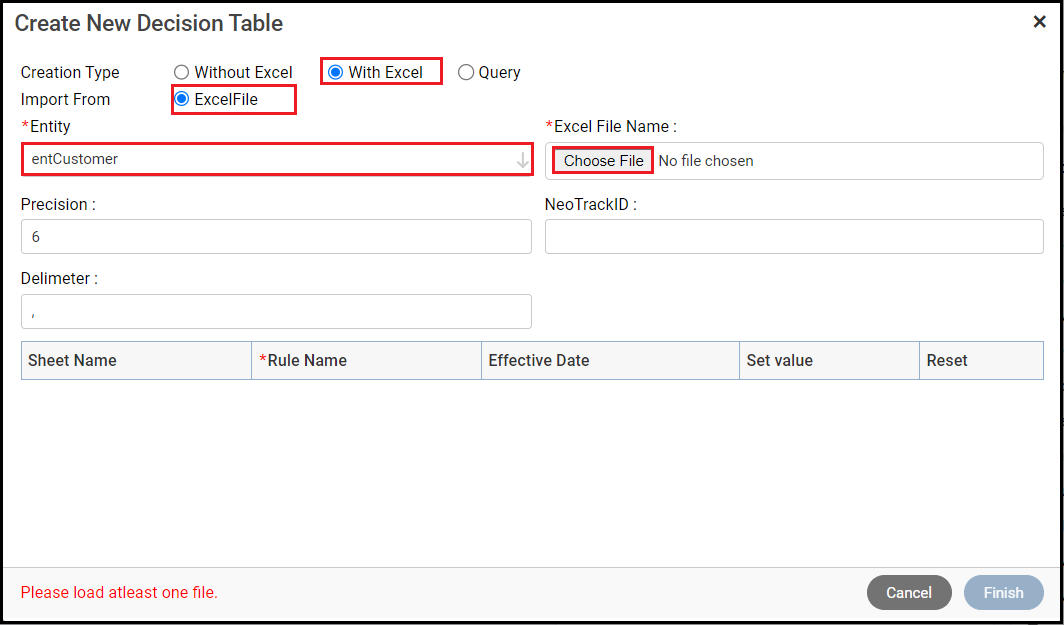
Task: Select the Without Excel radio button
Action: click(x=182, y=72)
